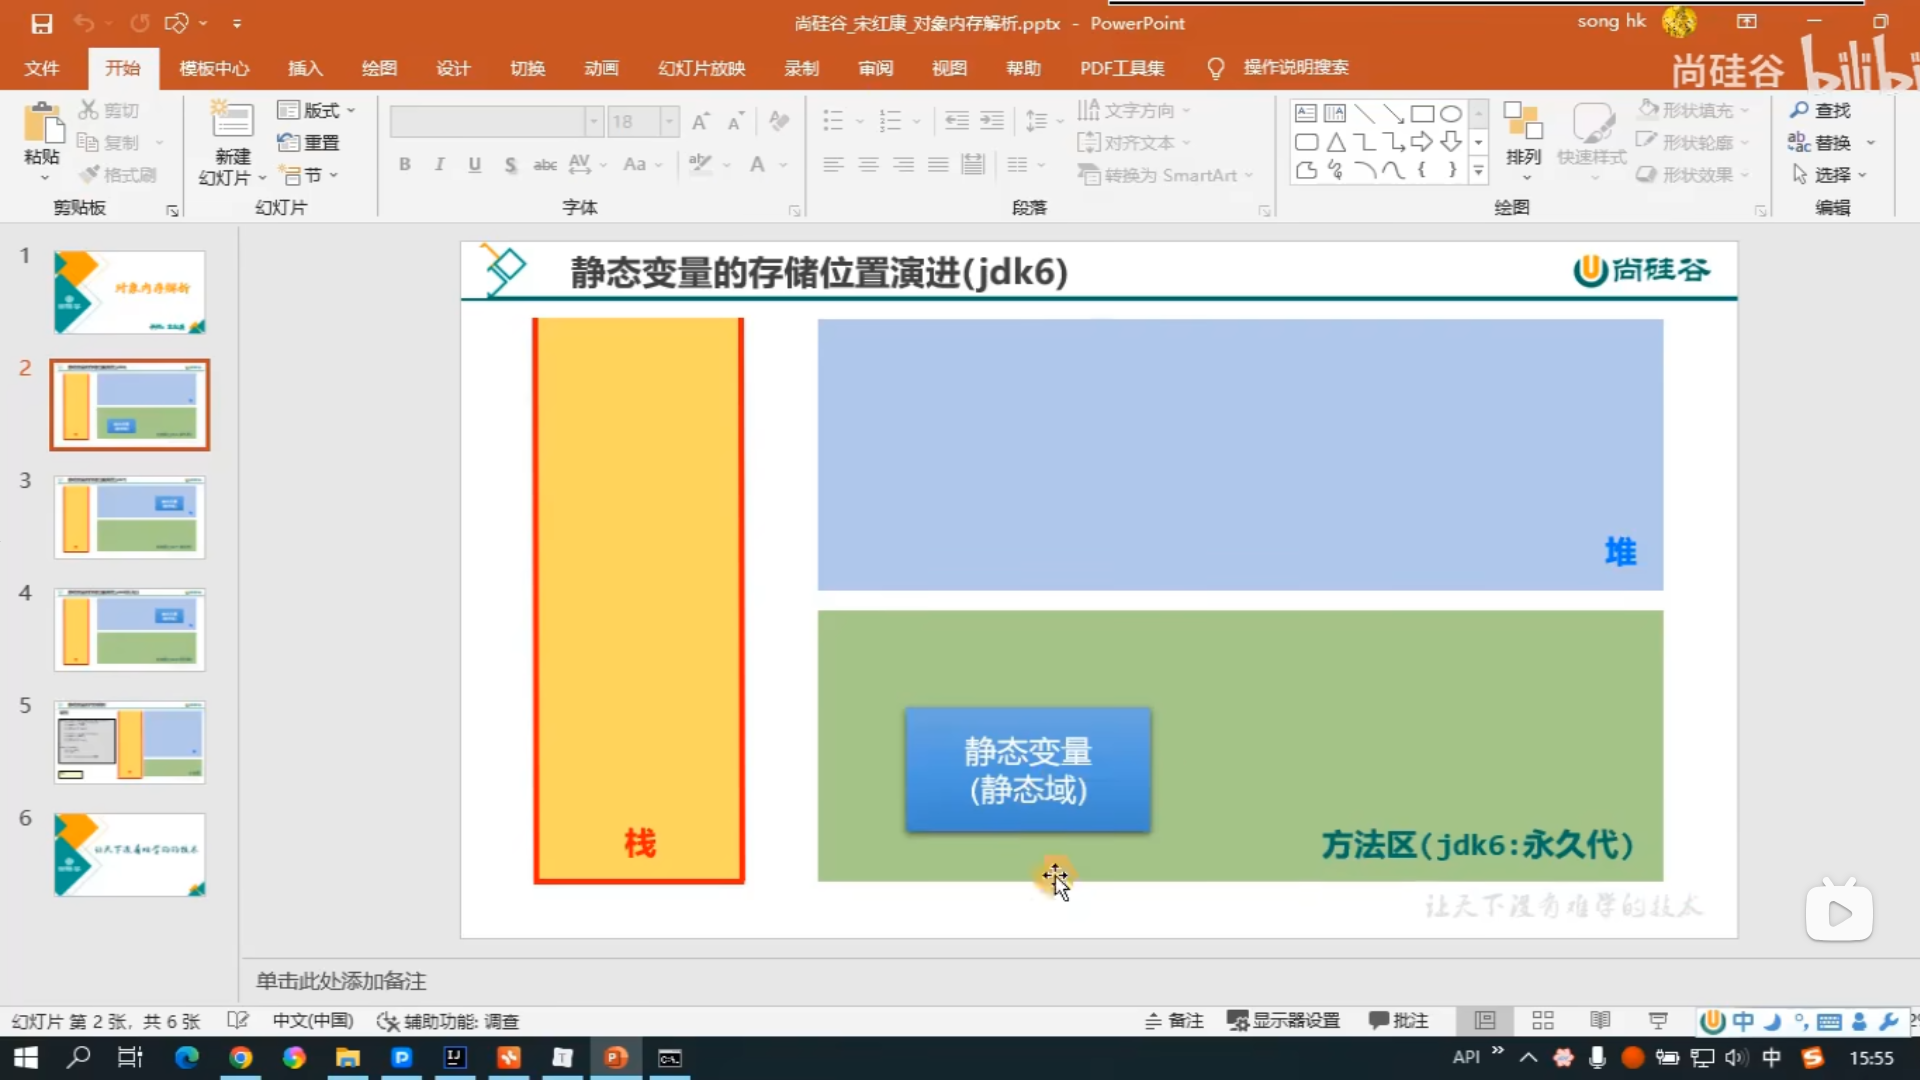Click the New Slide icon
The image size is (1920, 1080).
232,122
